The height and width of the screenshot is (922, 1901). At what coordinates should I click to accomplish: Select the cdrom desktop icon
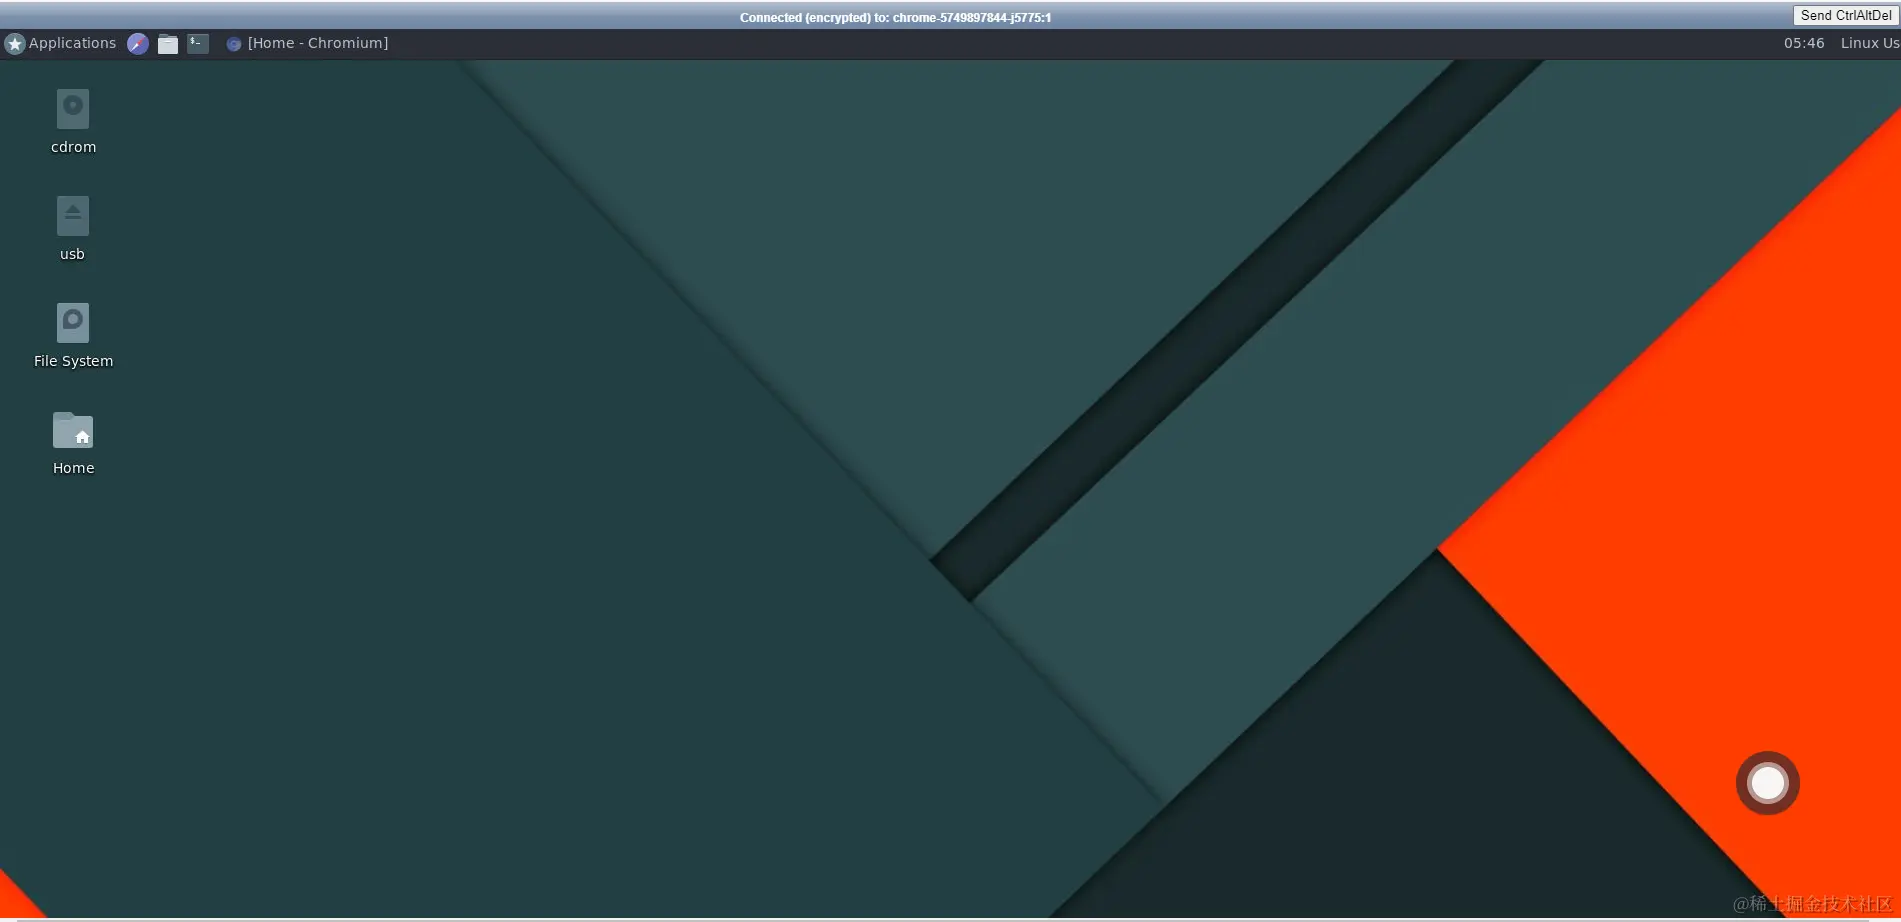click(x=73, y=122)
